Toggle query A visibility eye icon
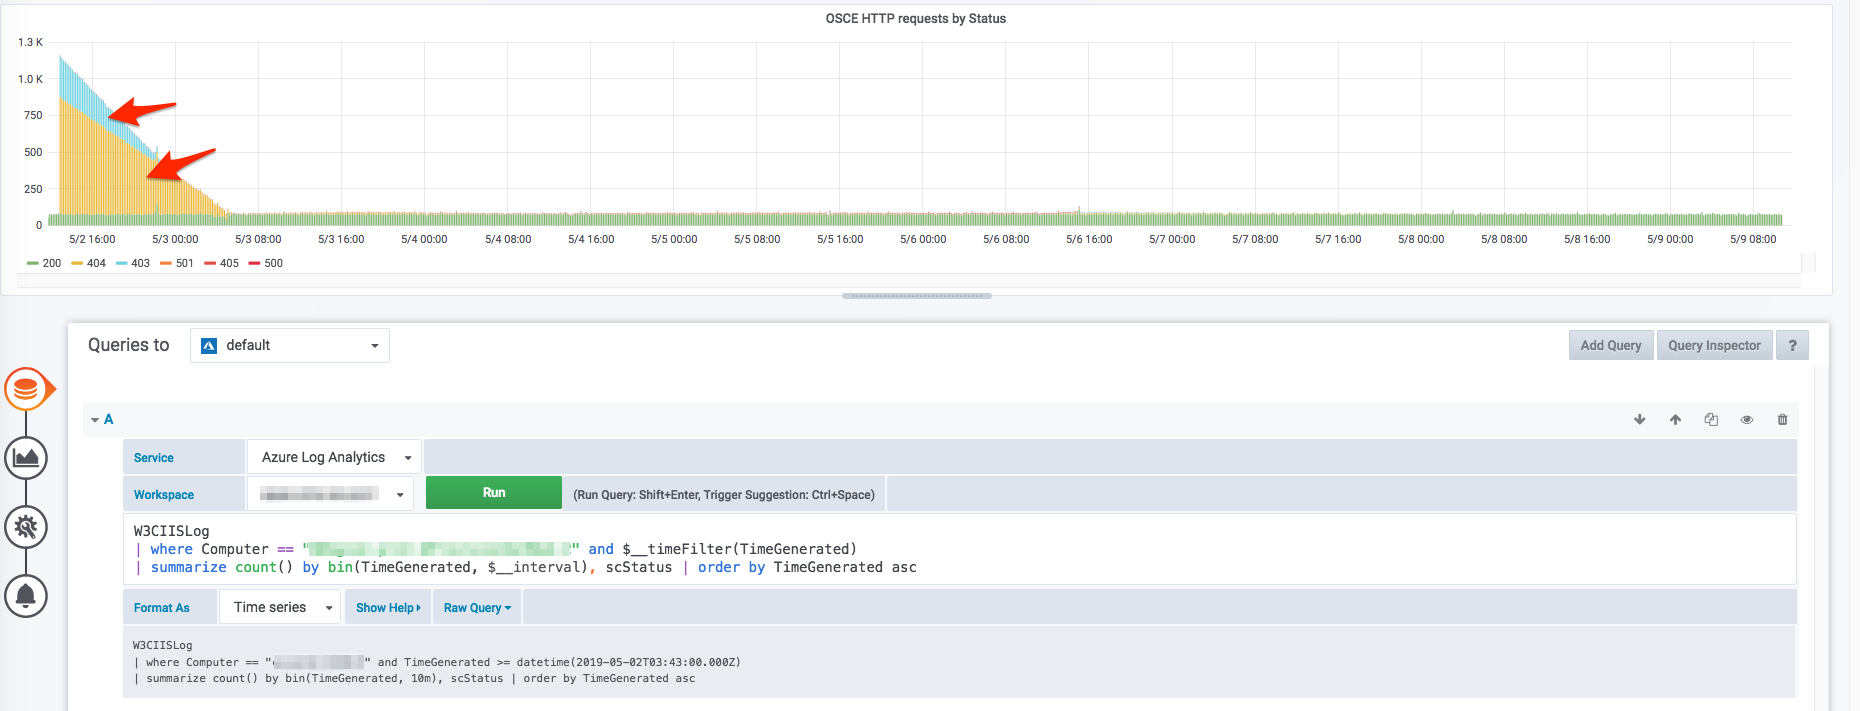The width and height of the screenshot is (1860, 711). click(1747, 419)
